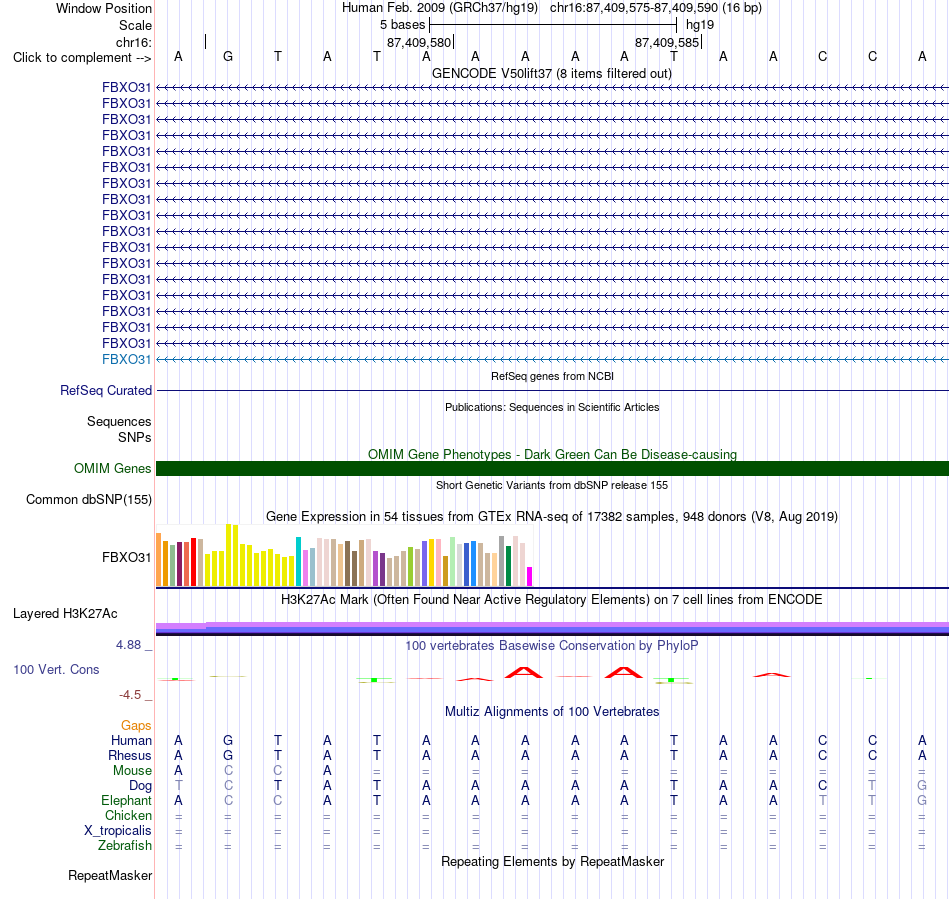Click the 'Click to complement -->' label
This screenshot has width=950, height=899.
[x=82, y=58]
